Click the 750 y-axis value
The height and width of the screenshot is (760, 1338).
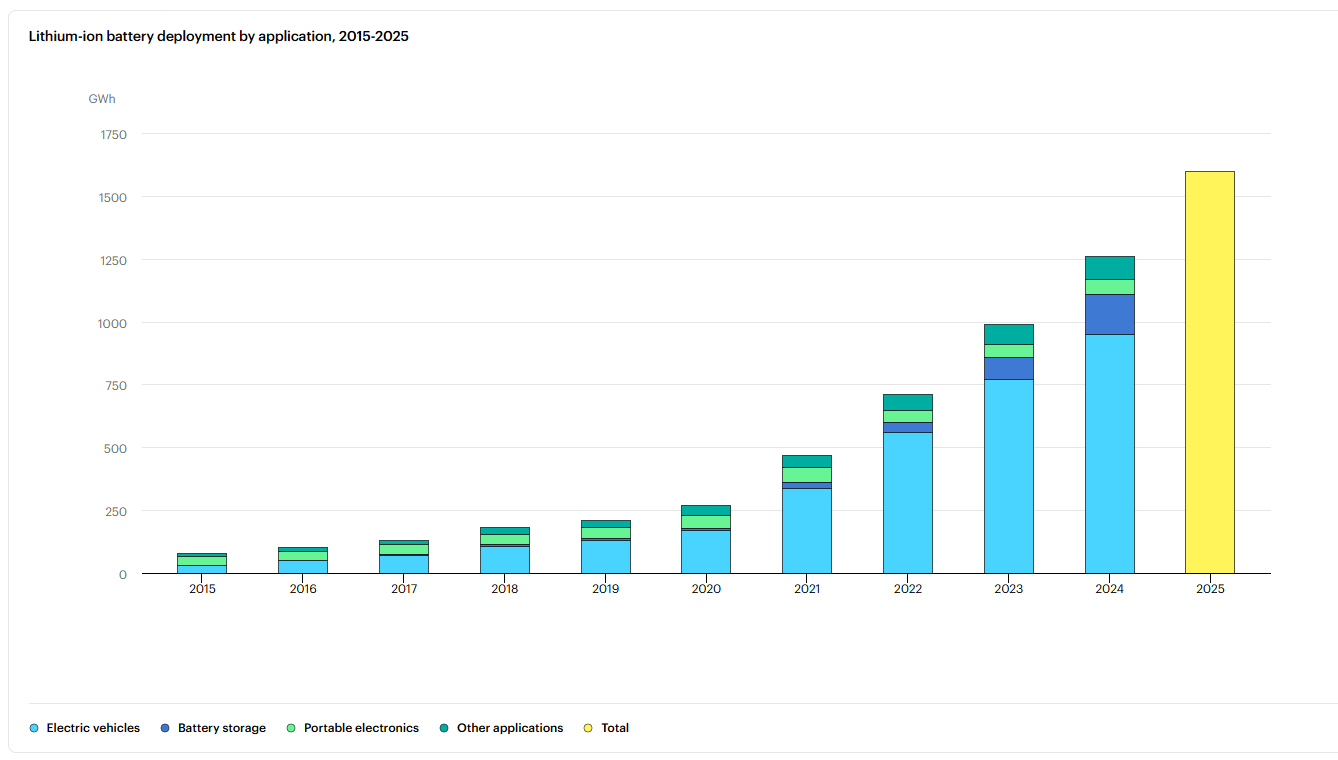coord(117,385)
